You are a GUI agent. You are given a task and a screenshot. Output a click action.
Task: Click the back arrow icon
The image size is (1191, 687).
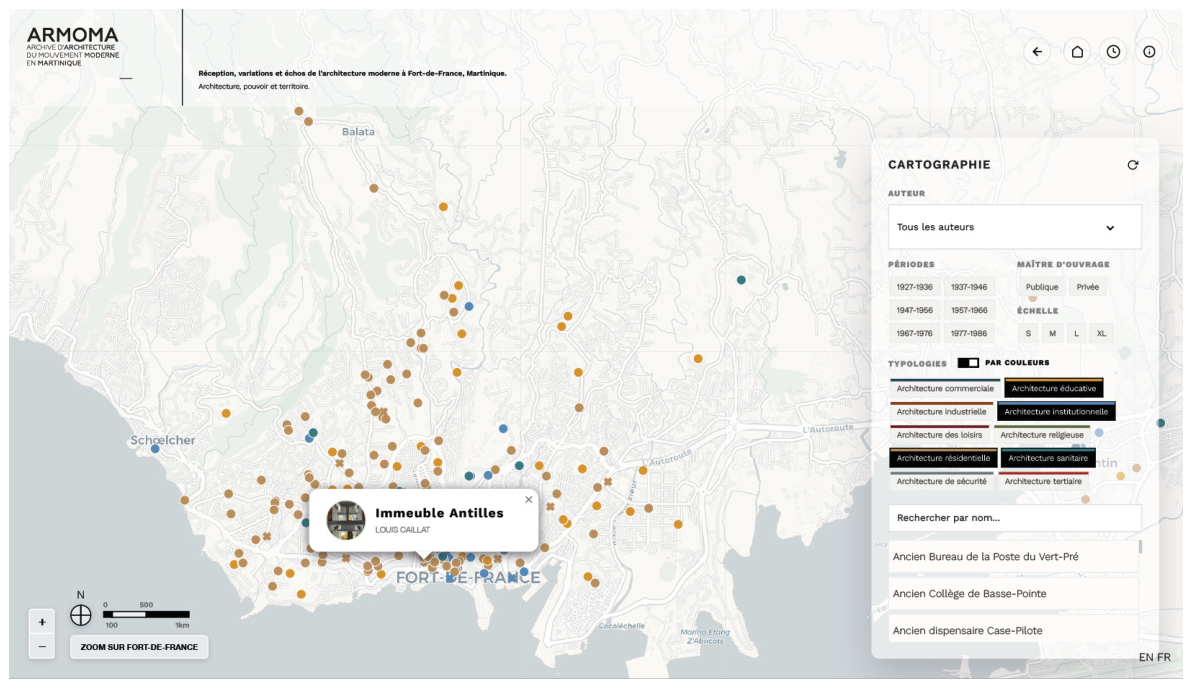pyautogui.click(x=1037, y=52)
